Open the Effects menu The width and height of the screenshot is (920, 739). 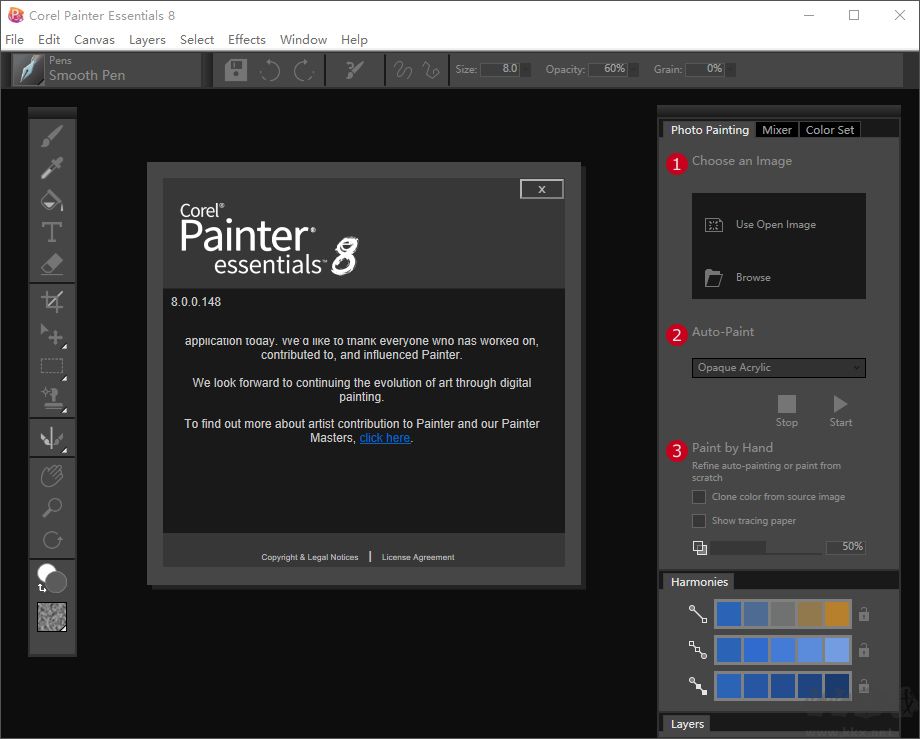(246, 39)
